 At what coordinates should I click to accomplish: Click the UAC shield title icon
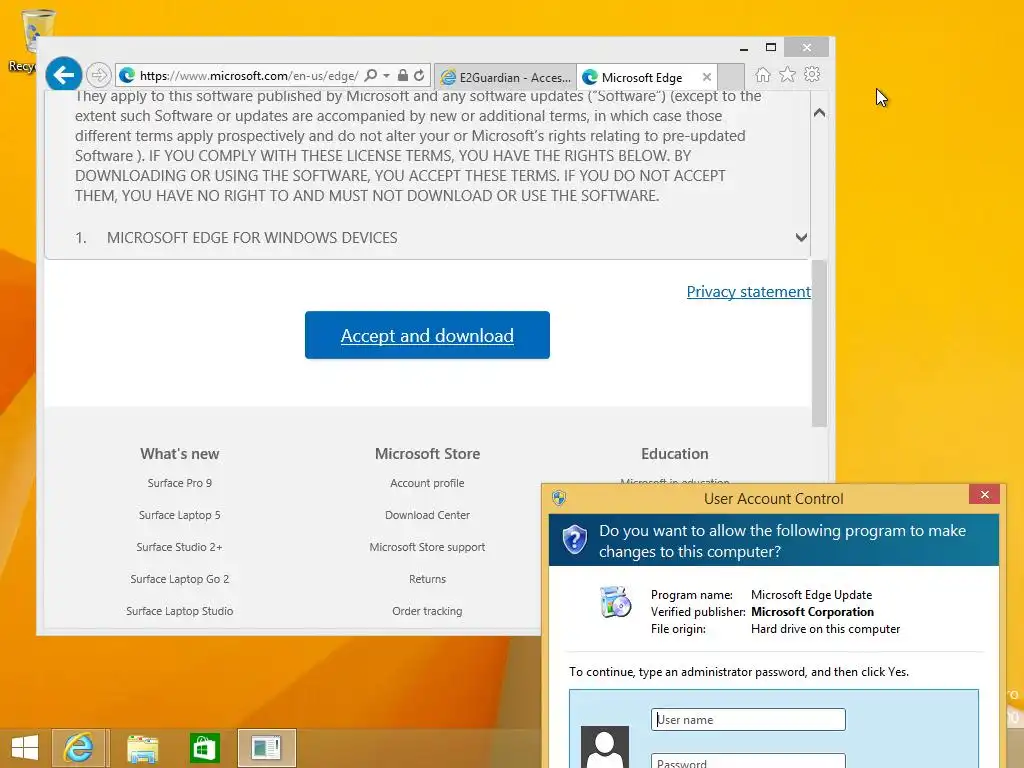coord(559,498)
